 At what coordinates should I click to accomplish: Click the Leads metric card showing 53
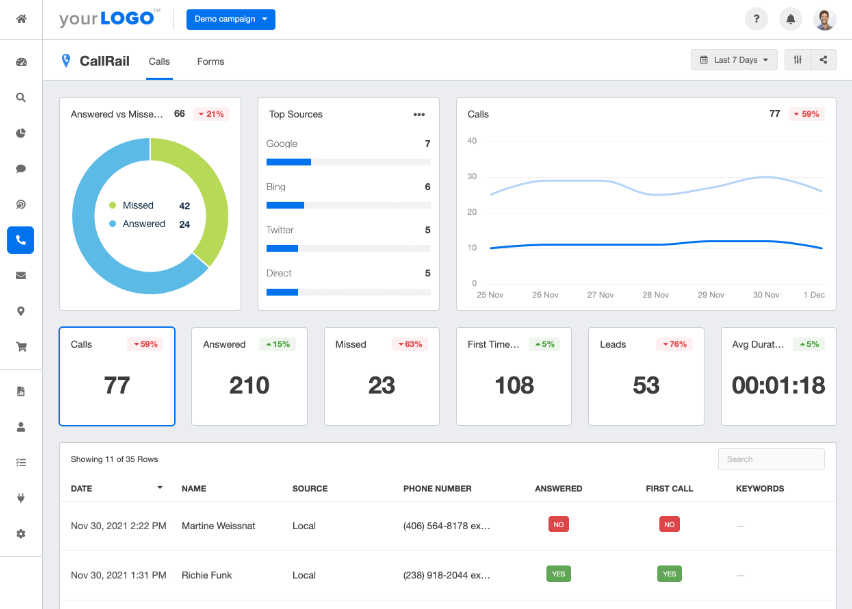point(646,376)
